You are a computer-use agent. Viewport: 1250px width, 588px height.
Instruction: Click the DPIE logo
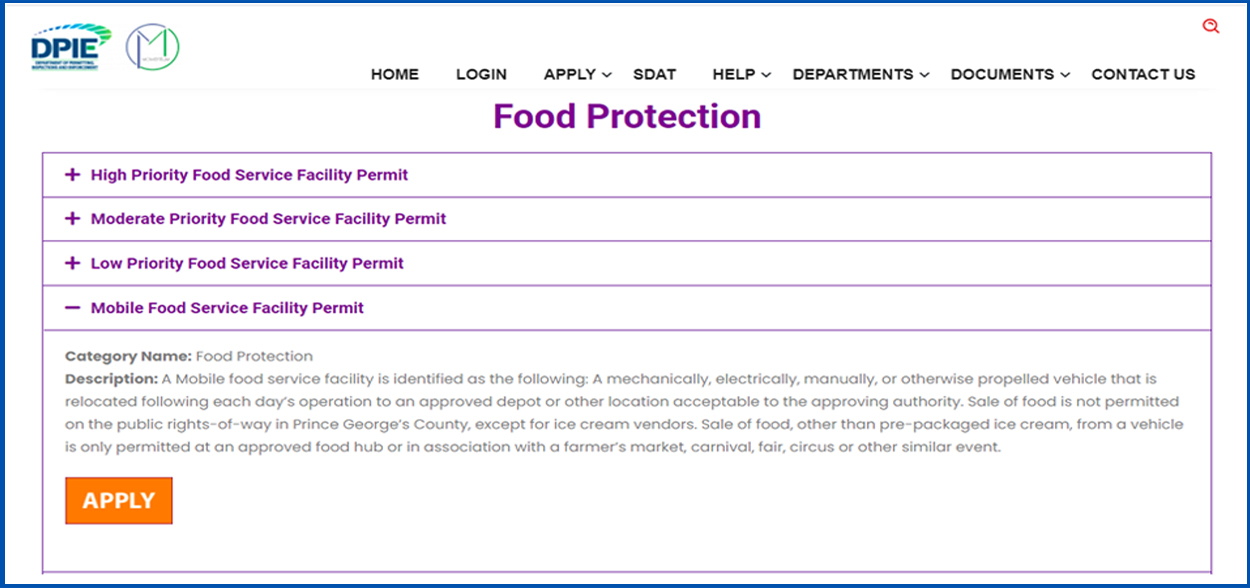pos(70,48)
